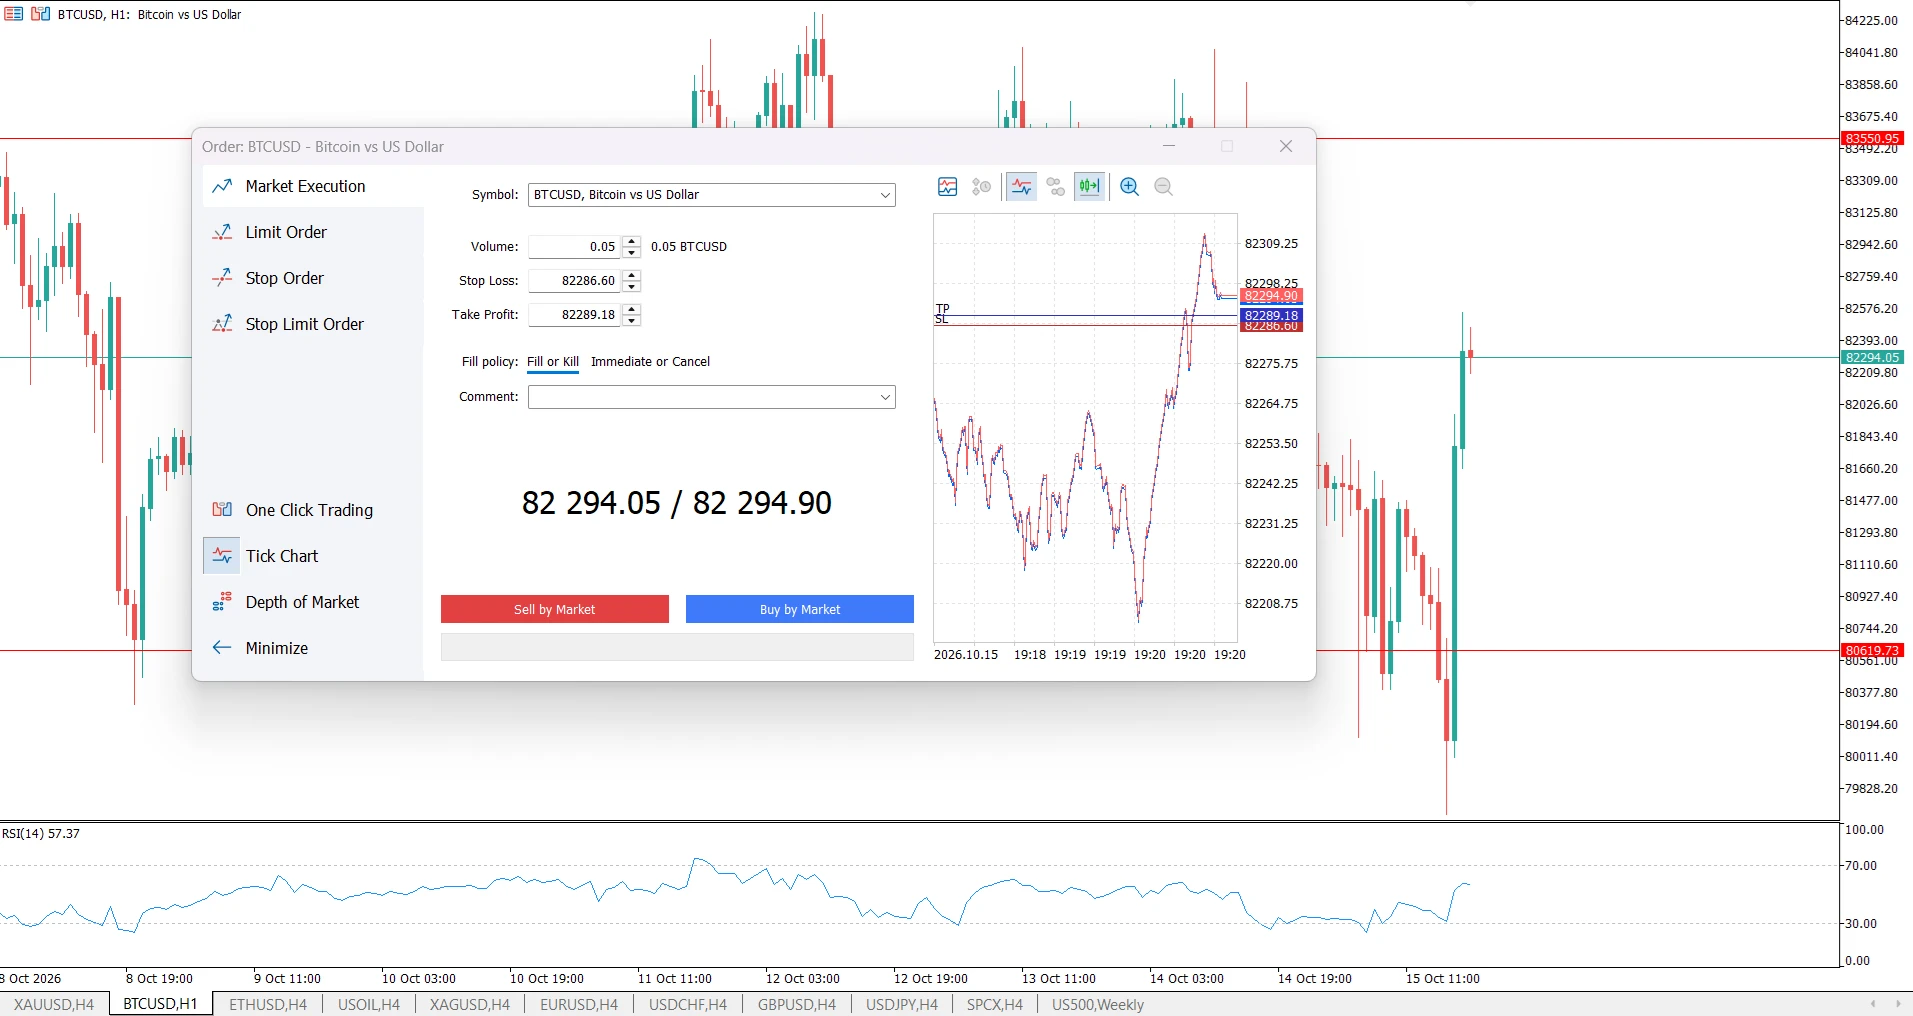Switch to USDJPY,H4 chart tab

pos(902,1004)
